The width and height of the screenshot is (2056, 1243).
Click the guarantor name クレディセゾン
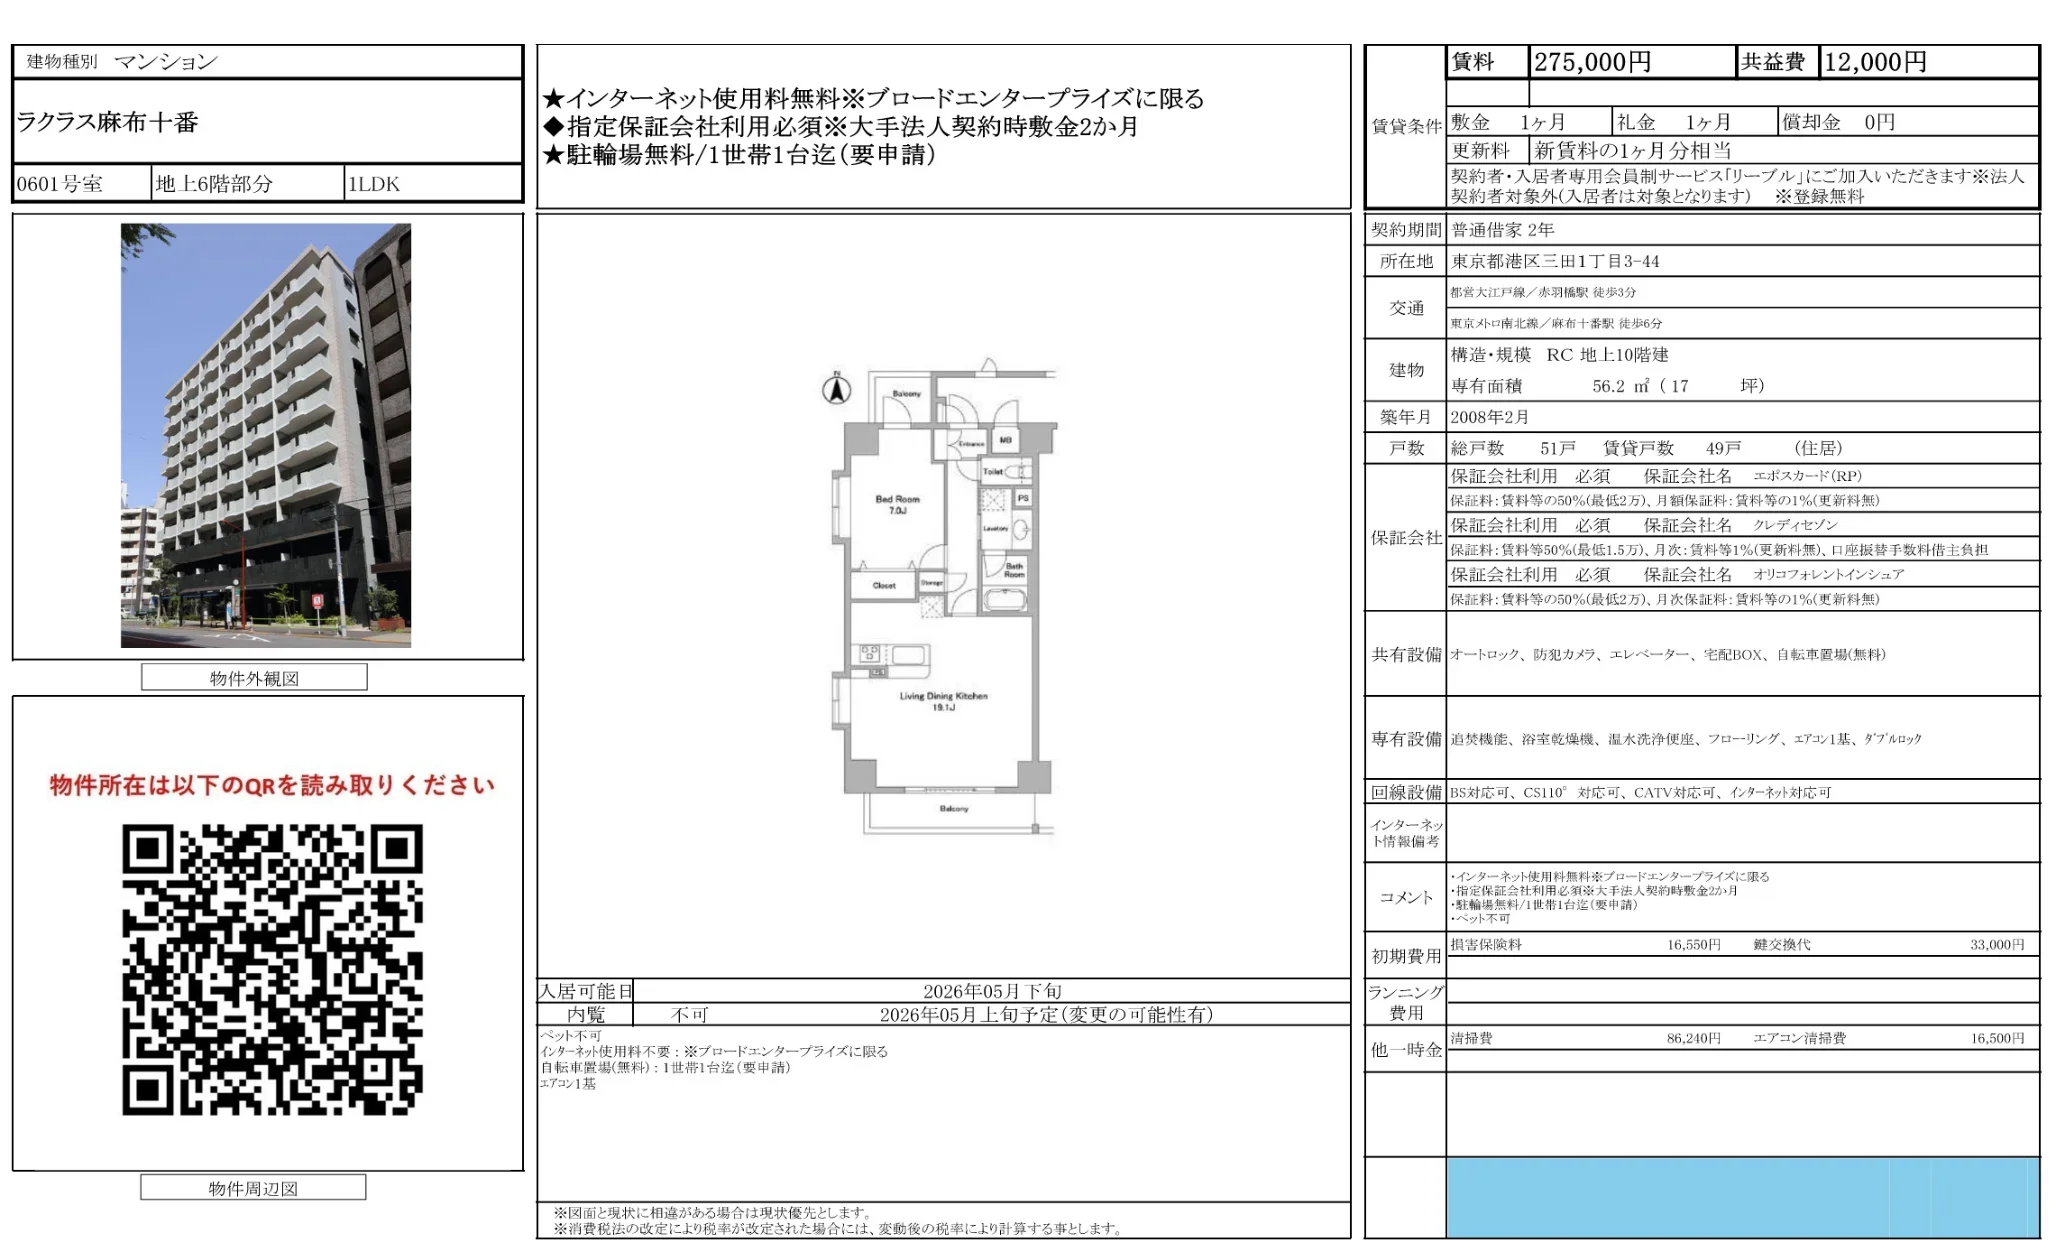(1795, 525)
